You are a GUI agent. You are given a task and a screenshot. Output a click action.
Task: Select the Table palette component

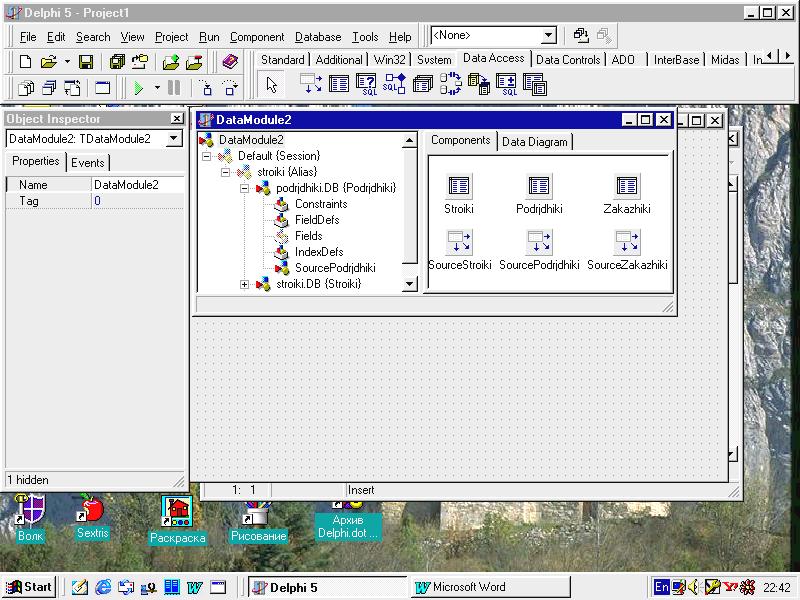[x=339, y=84]
